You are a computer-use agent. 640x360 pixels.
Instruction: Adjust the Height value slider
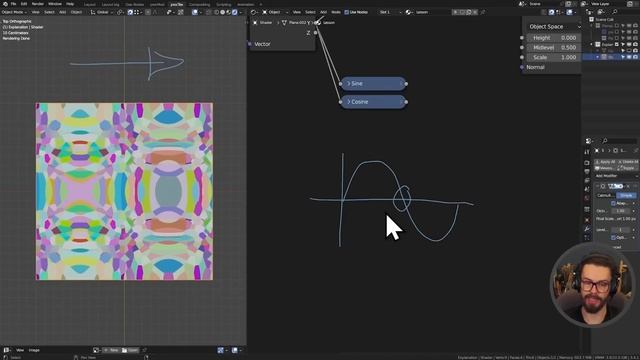pyautogui.click(x=554, y=38)
